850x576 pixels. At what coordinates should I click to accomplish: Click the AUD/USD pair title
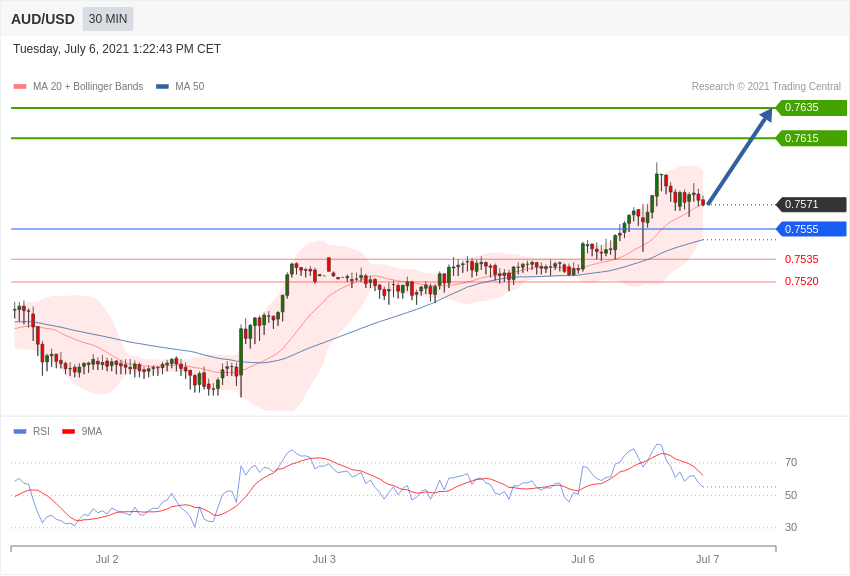[x=43, y=19]
